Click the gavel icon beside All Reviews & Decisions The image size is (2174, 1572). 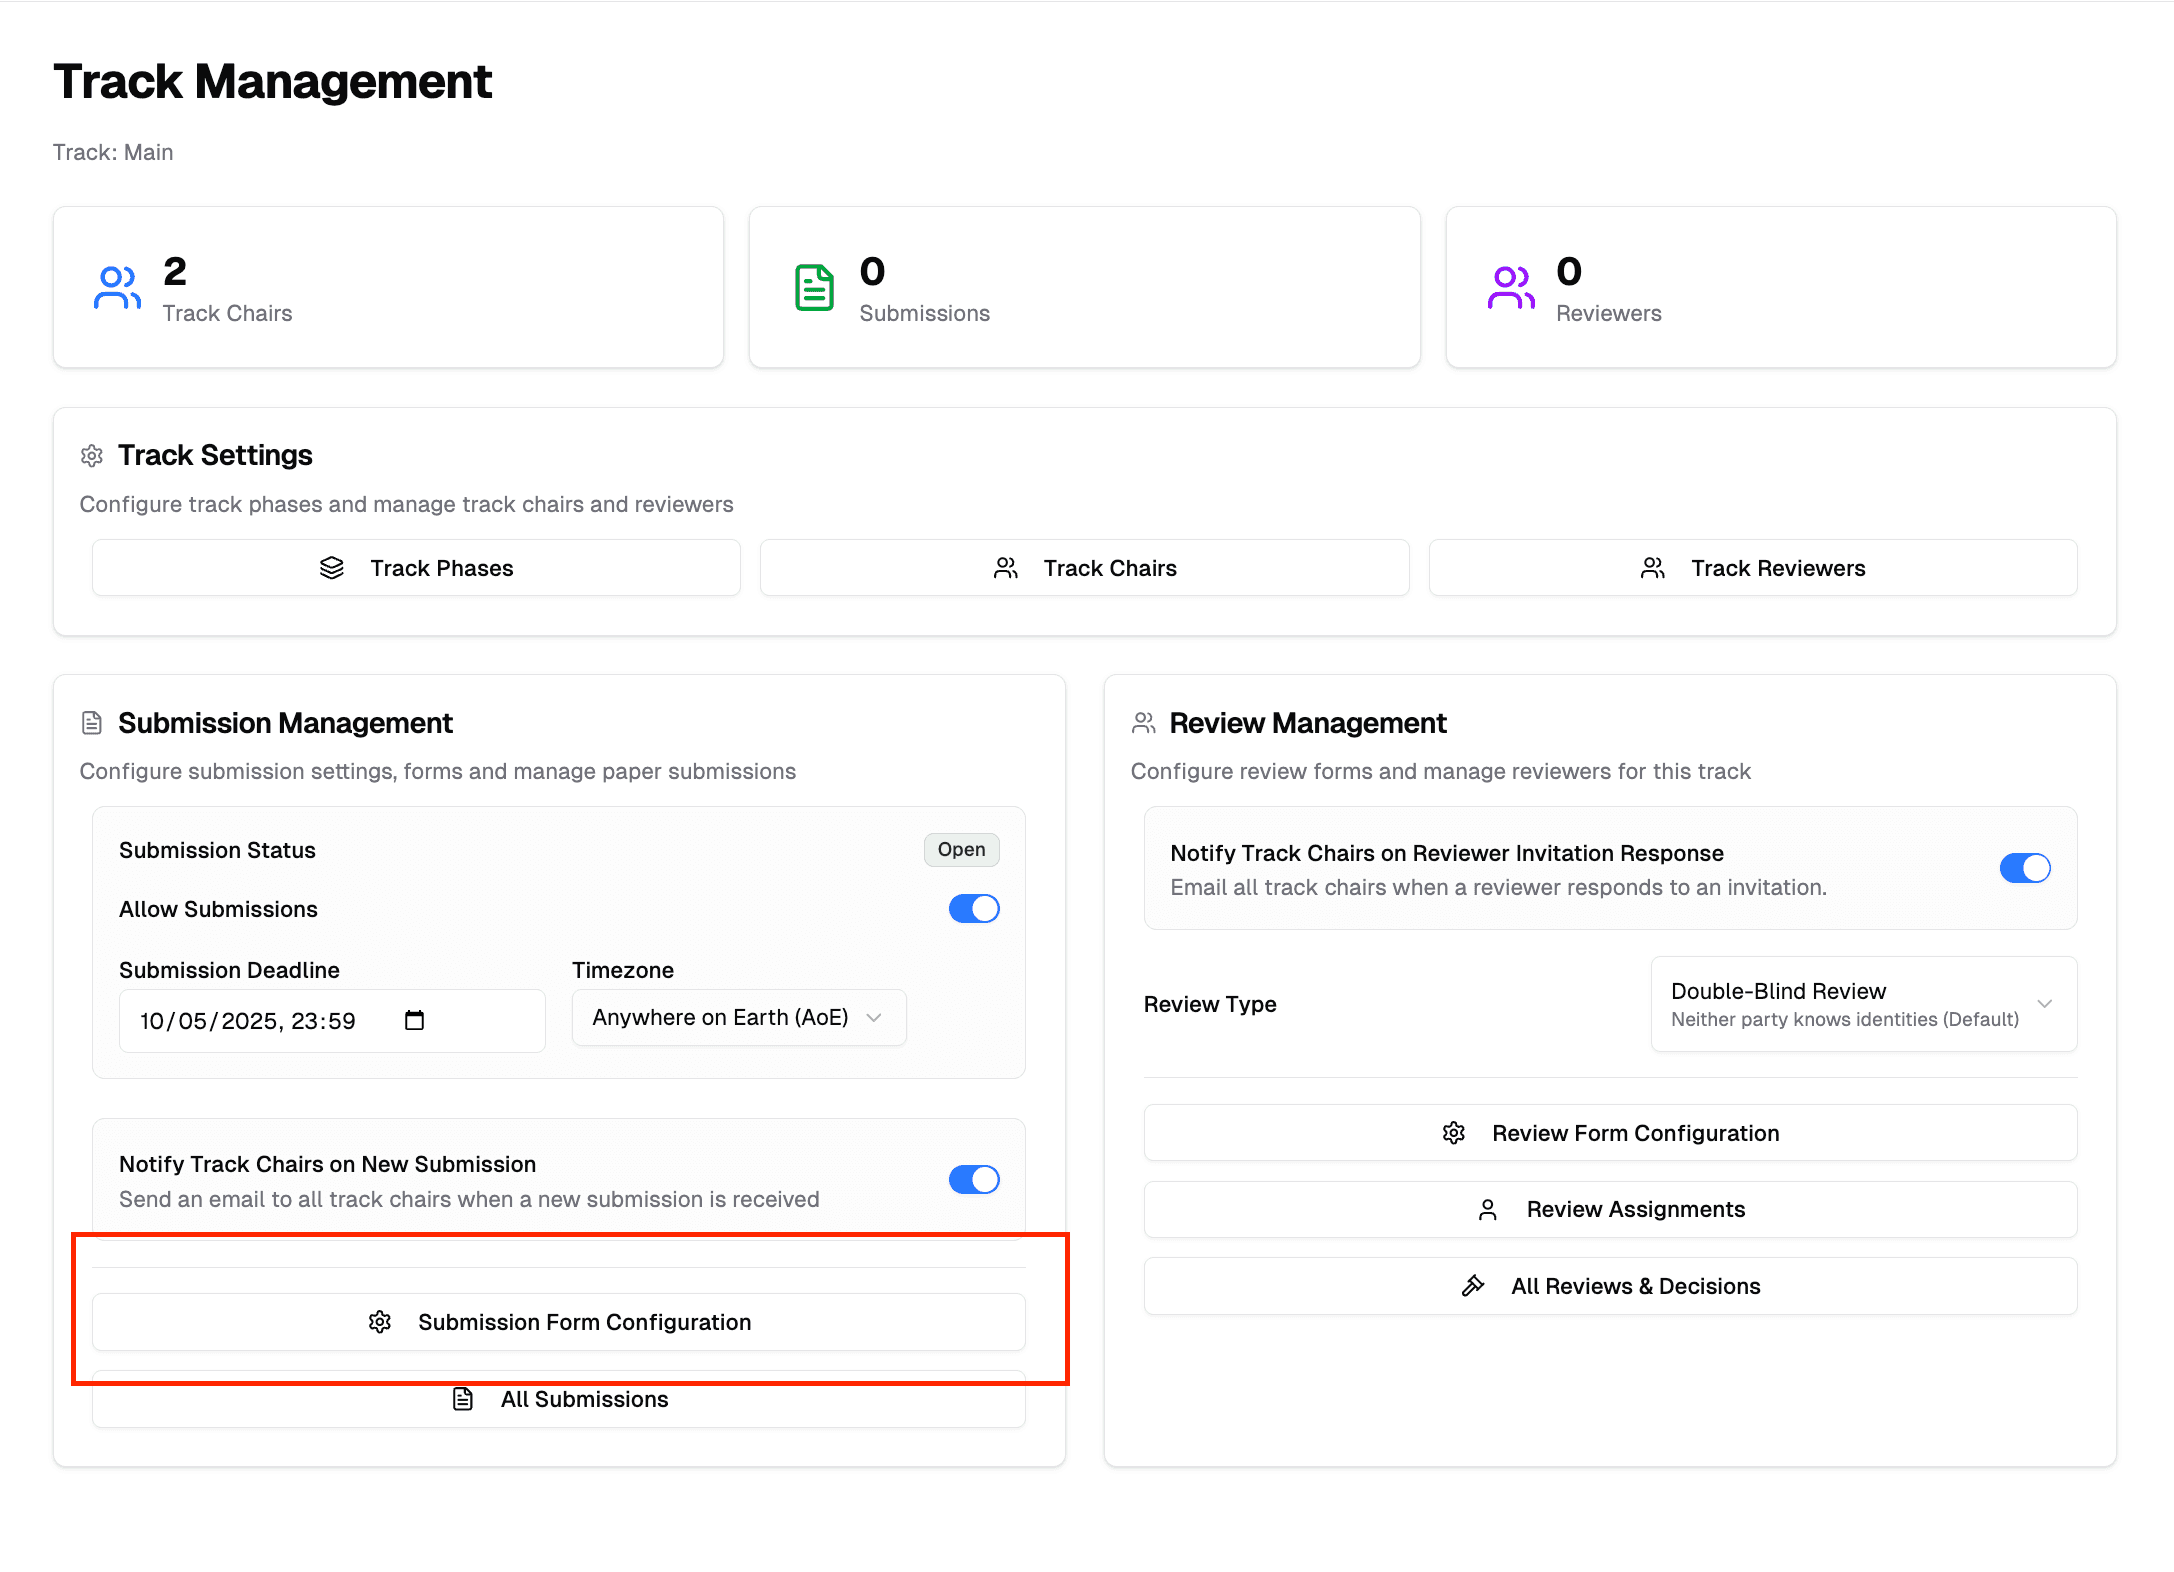click(x=1472, y=1285)
